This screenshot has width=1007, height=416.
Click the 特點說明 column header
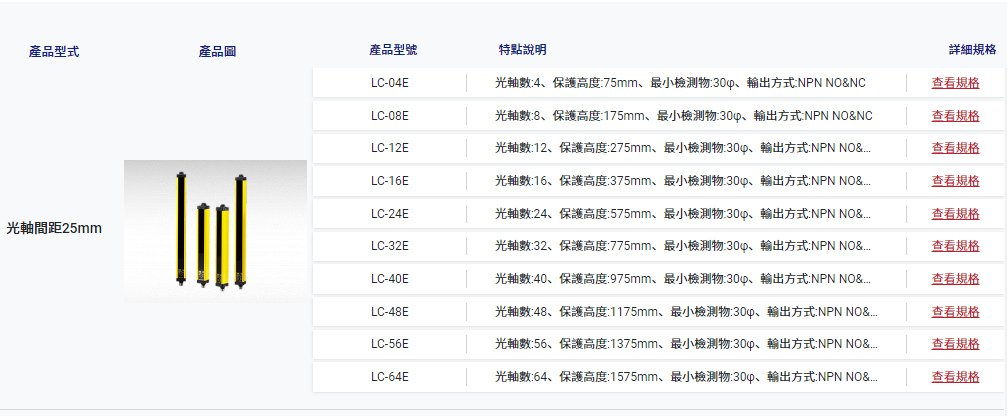pos(523,50)
